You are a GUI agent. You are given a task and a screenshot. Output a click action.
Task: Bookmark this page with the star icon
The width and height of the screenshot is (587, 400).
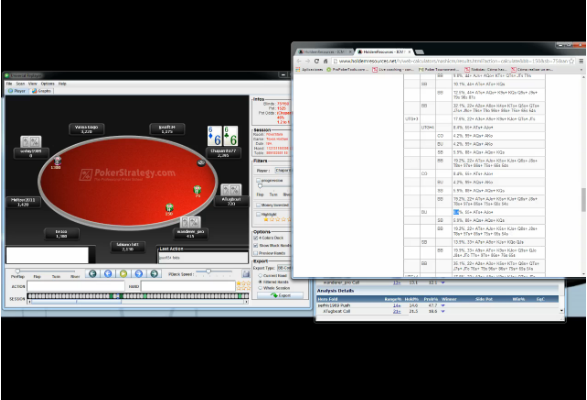coord(572,61)
